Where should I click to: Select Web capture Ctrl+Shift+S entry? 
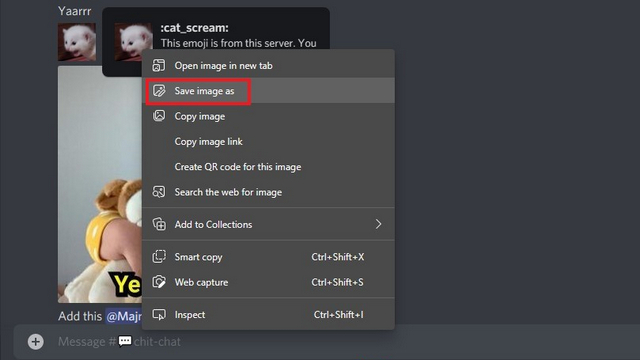(268, 282)
